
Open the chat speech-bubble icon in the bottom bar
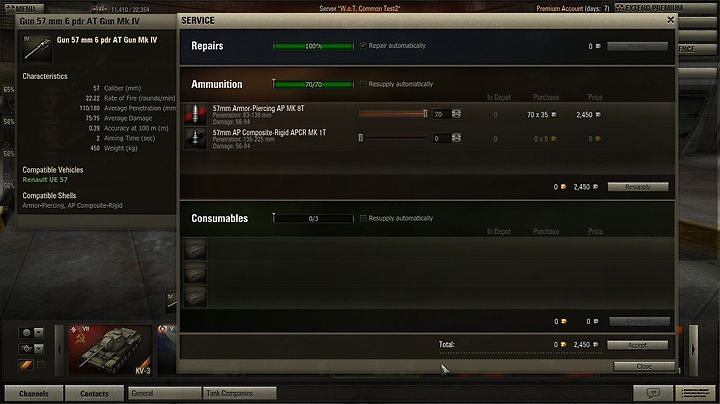pos(653,393)
